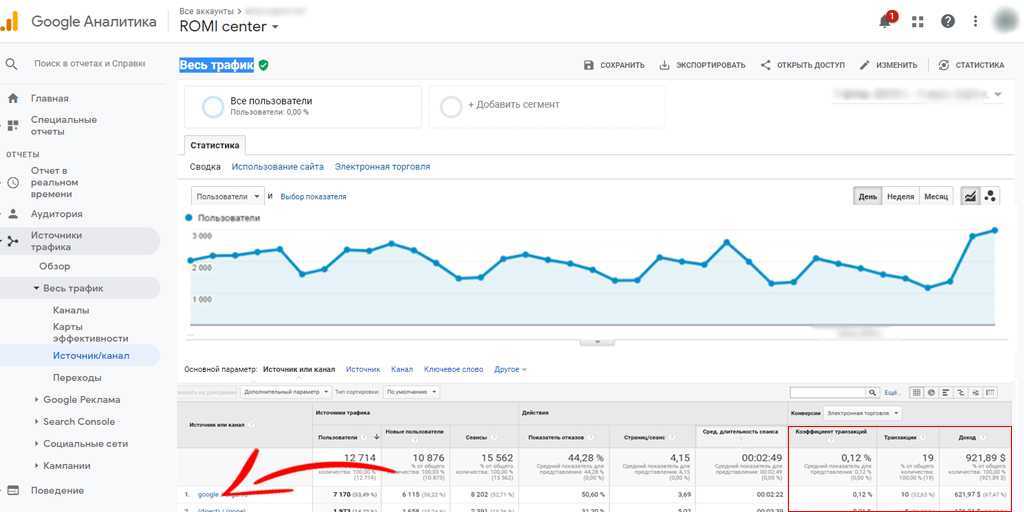Screen dimensions: 1024x512
Task: Switch to line chart view icon
Action: tap(969, 196)
